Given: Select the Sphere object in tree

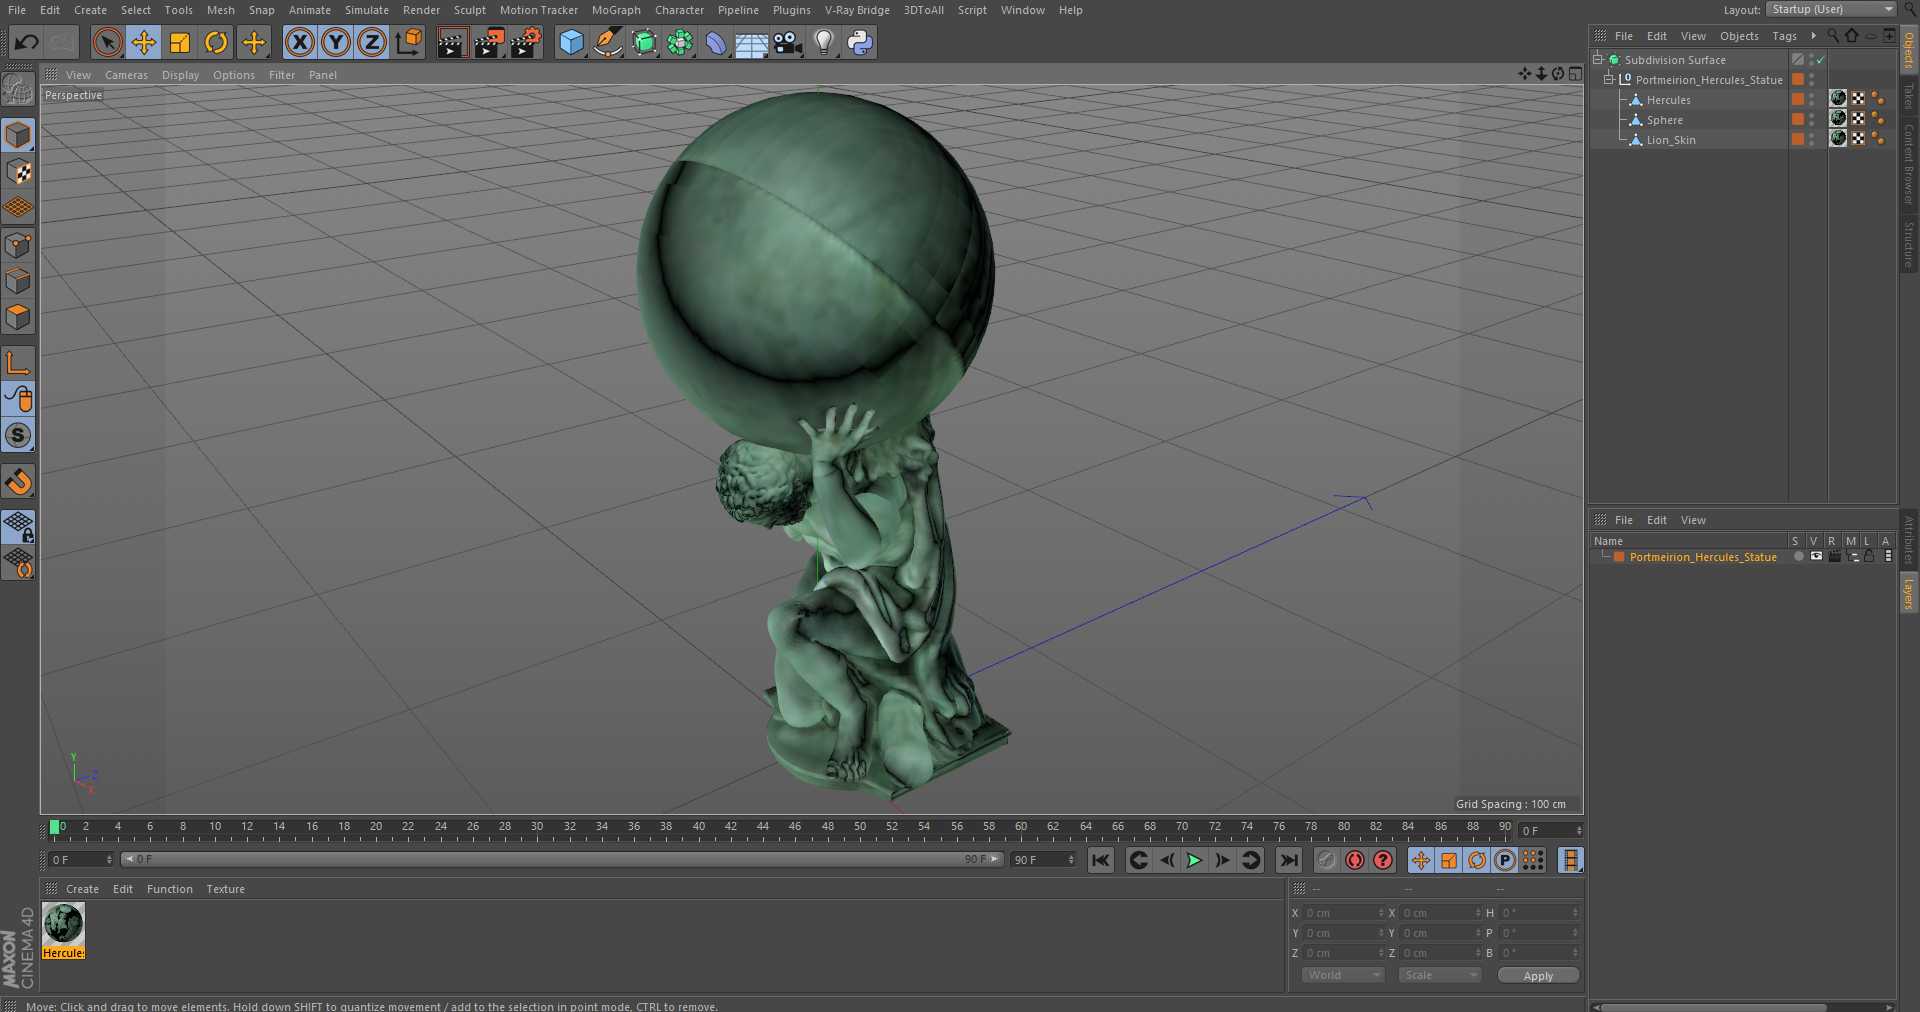Looking at the screenshot, I should (x=1664, y=120).
